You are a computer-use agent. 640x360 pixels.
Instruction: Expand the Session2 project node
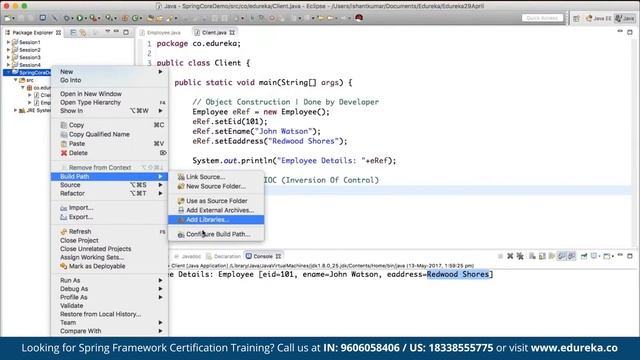point(8,50)
